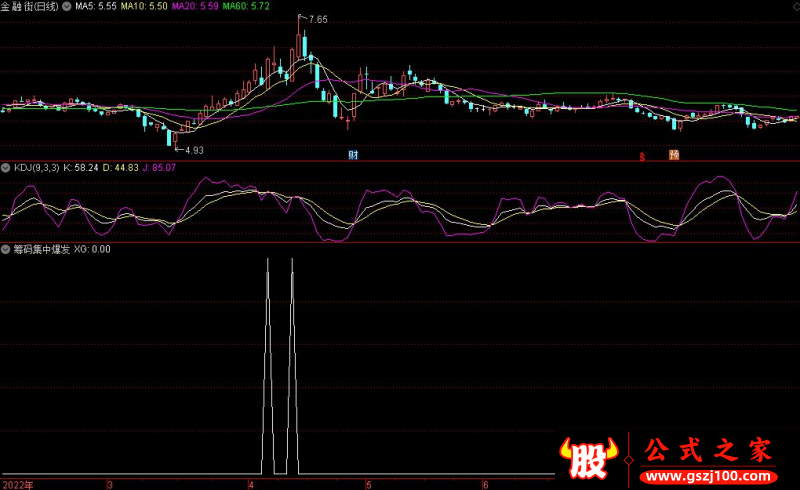Click the red $ dividend marker

(642, 155)
